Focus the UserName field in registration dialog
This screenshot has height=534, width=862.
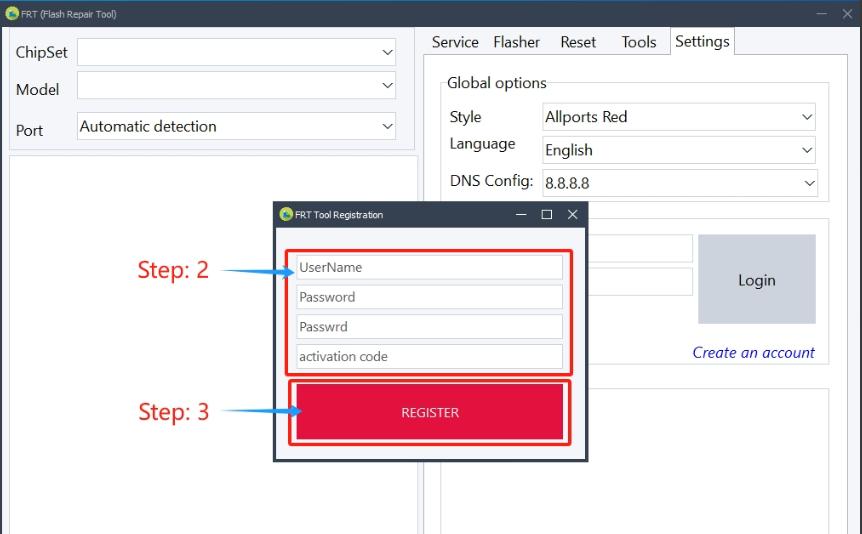pyautogui.click(x=429, y=267)
